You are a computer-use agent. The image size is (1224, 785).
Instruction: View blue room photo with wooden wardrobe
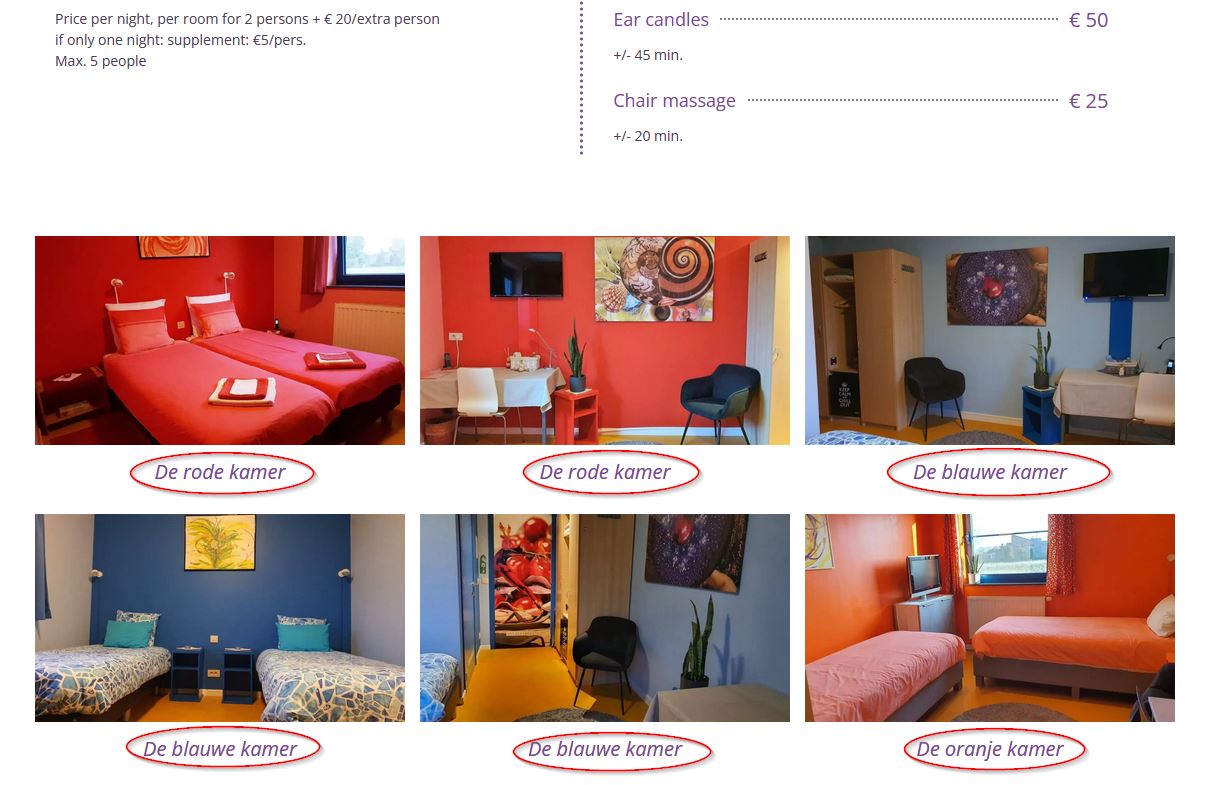point(990,340)
